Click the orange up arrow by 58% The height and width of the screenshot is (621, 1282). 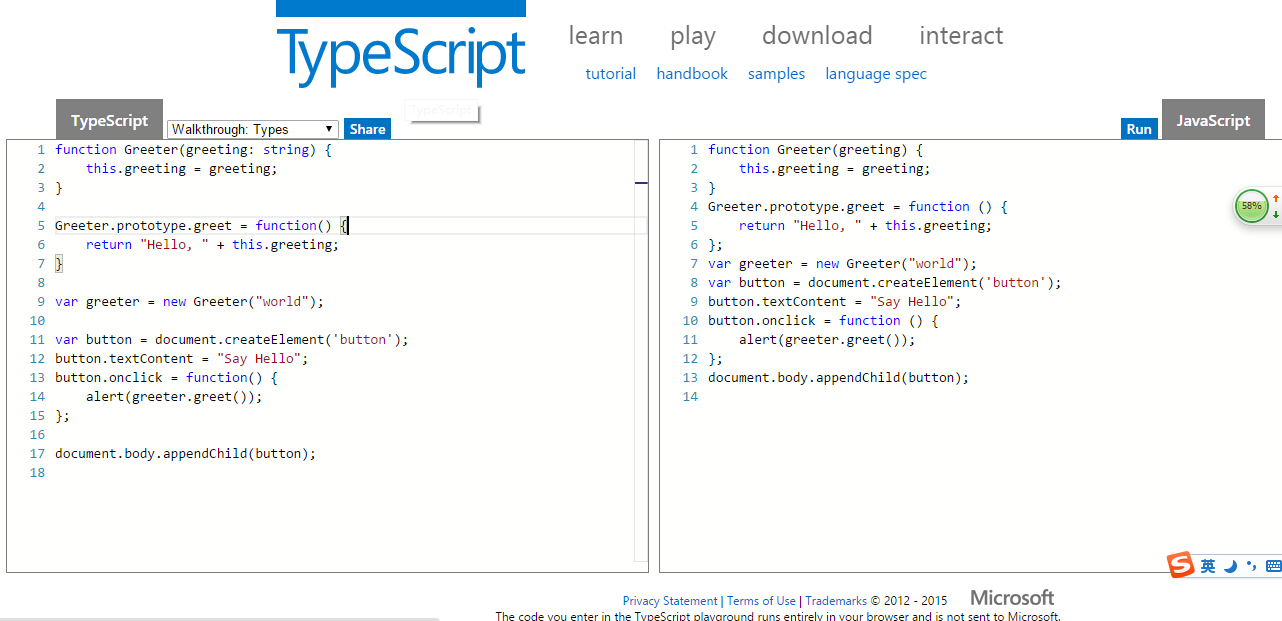point(1275,199)
